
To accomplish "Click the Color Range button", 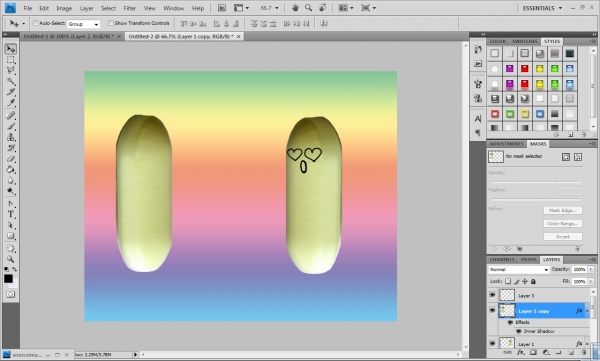I will (x=562, y=224).
